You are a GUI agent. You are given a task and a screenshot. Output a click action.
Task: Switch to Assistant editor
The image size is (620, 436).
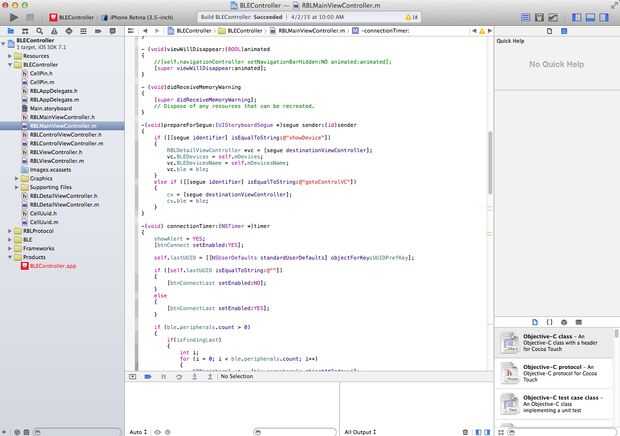(x=539, y=17)
